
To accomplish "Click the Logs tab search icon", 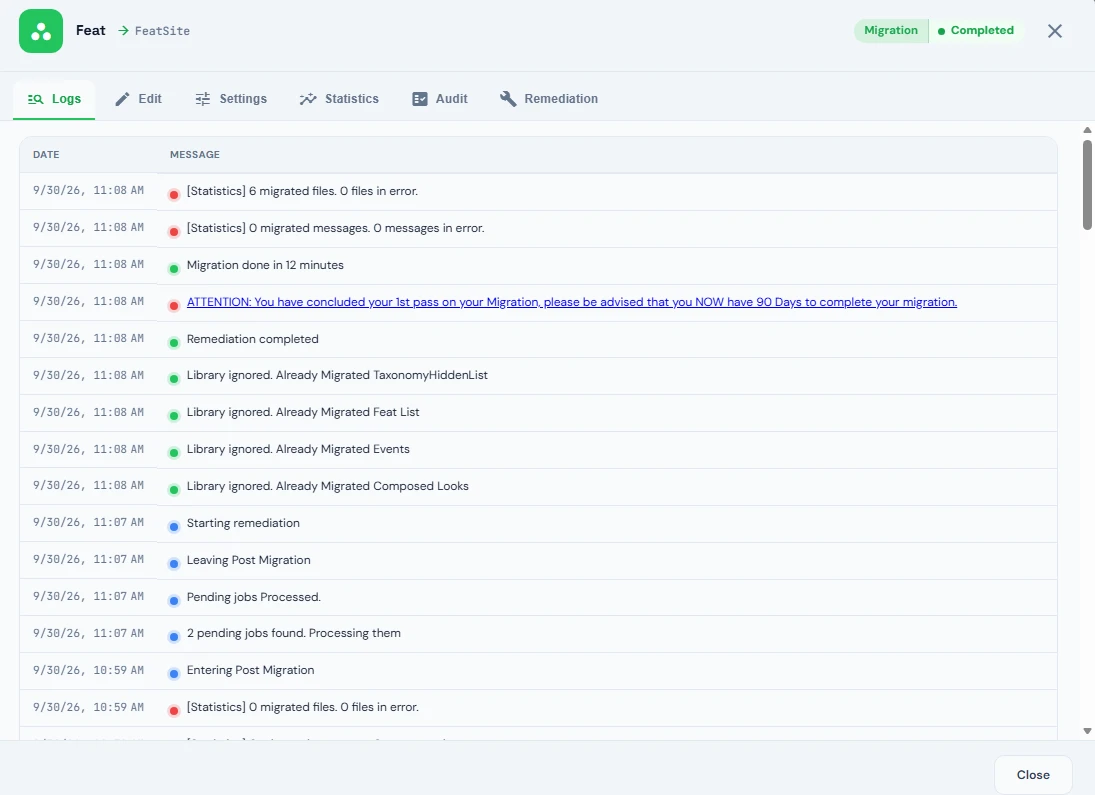I will 36,99.
